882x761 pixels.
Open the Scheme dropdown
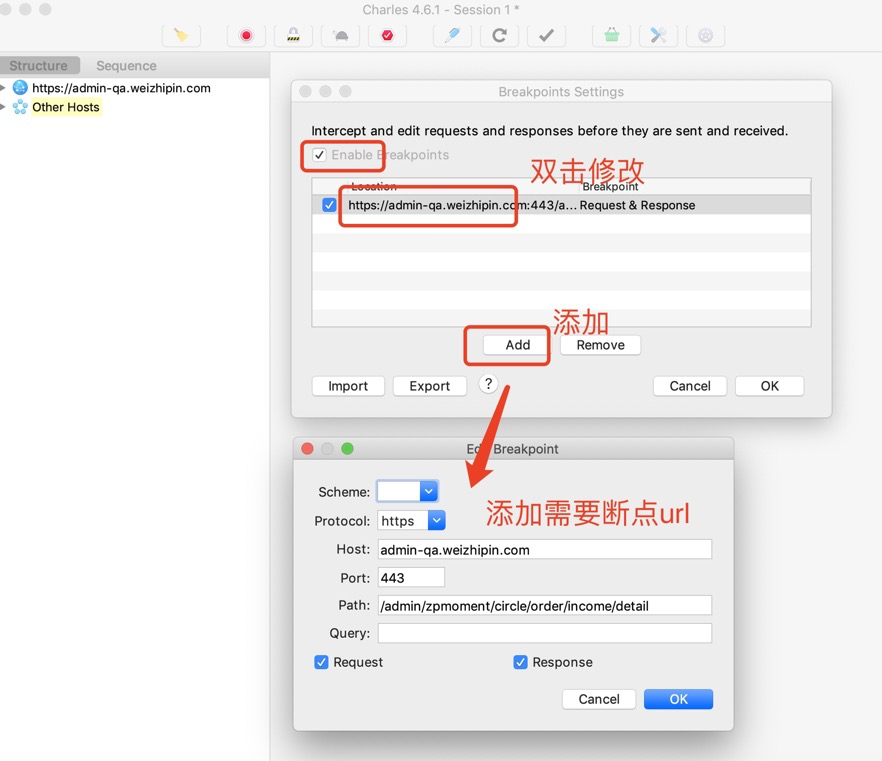coord(408,491)
